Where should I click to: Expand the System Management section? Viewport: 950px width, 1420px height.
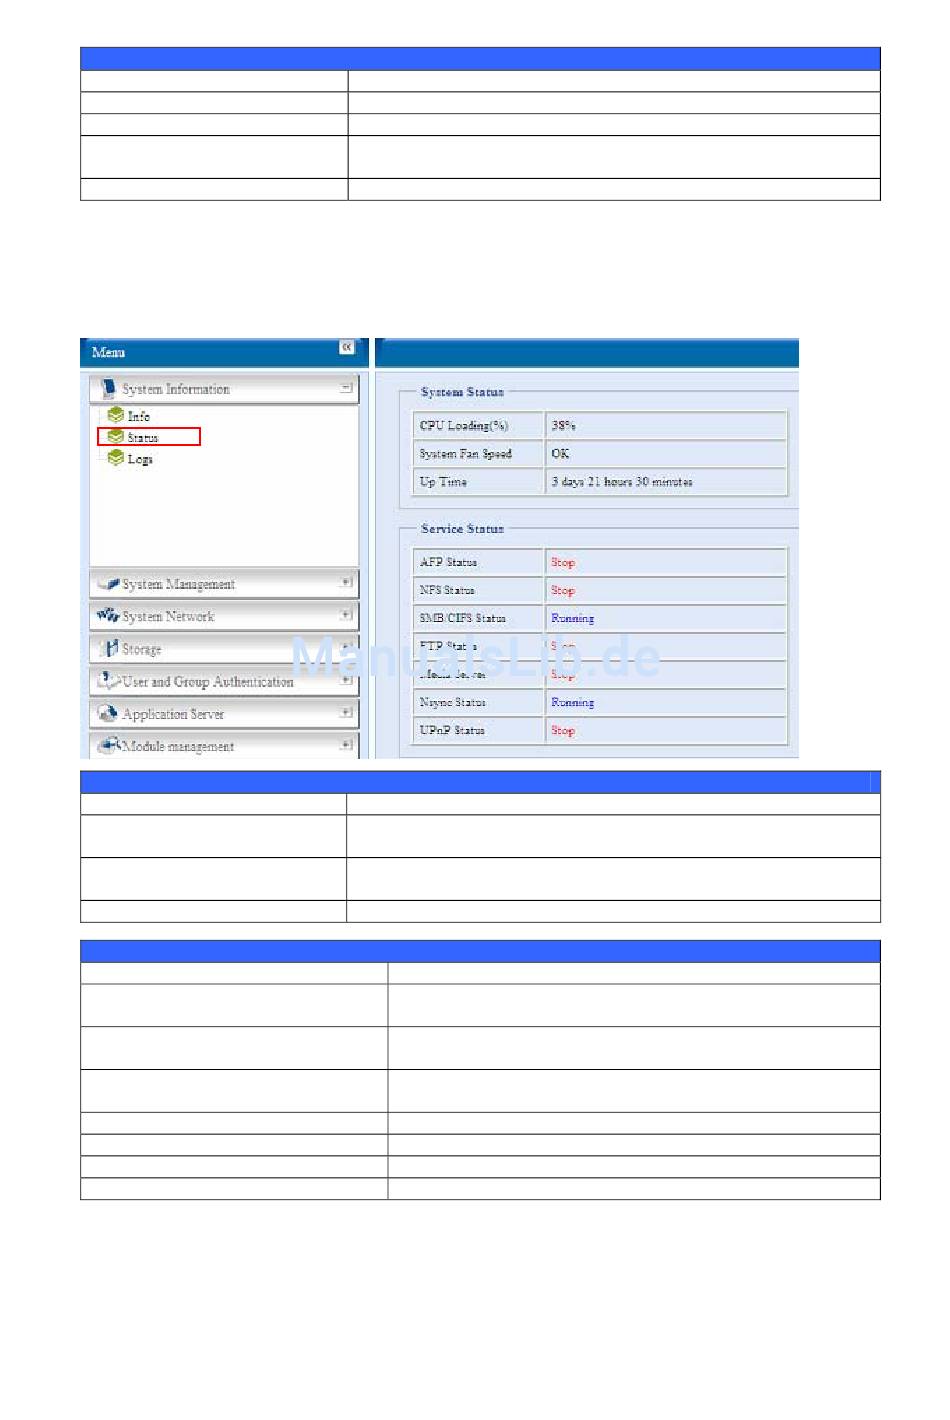(x=346, y=582)
